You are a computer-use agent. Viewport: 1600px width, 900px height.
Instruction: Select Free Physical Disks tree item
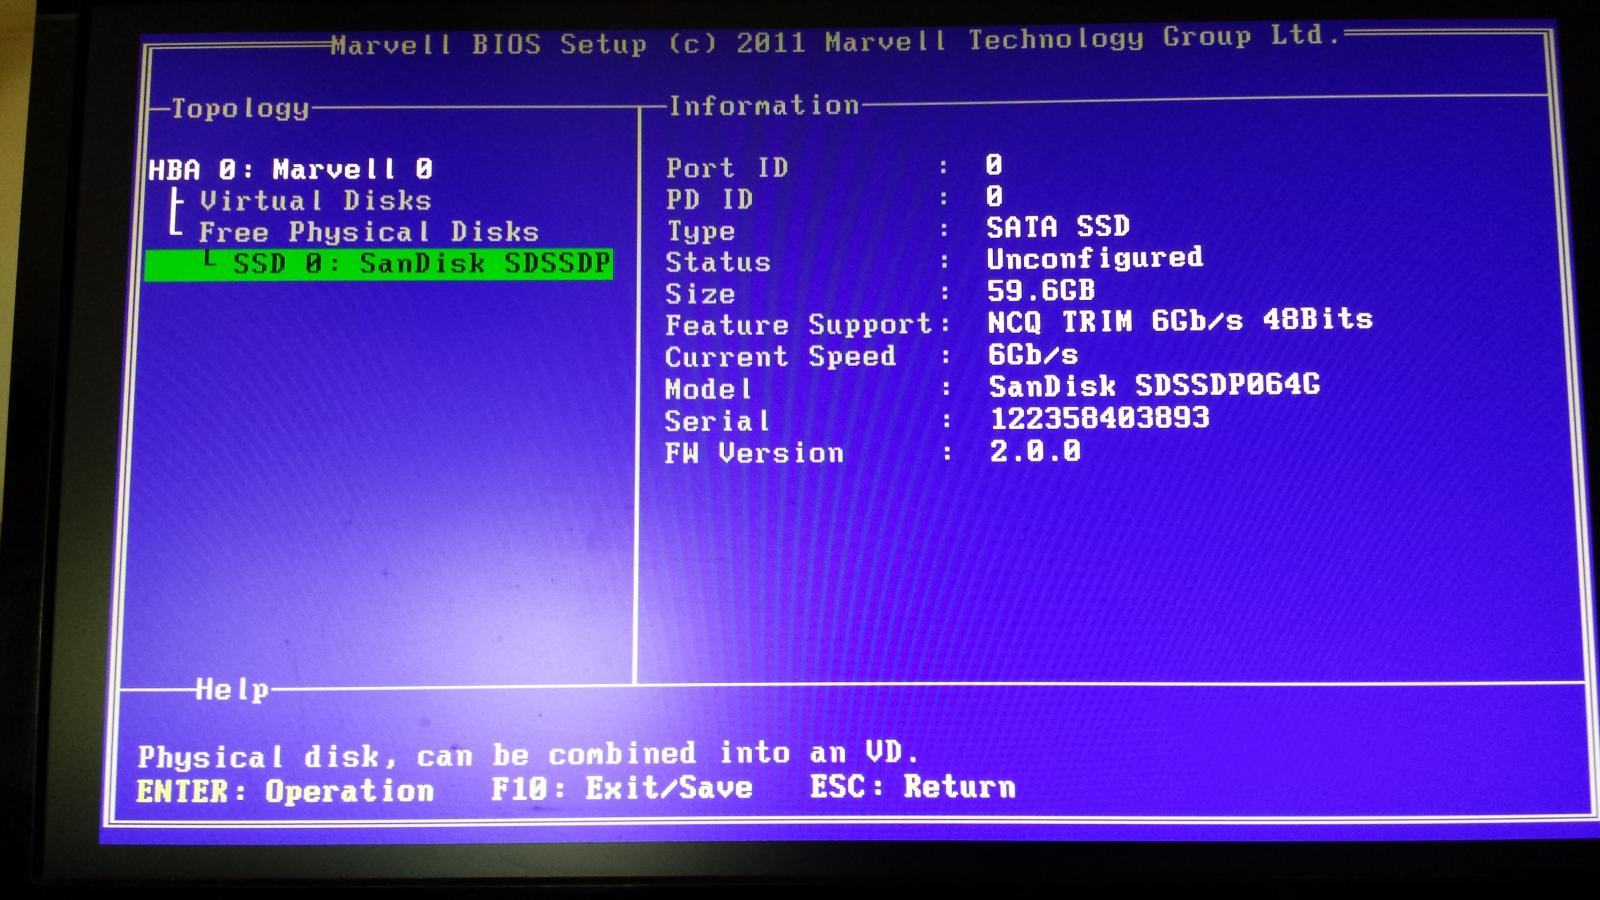pos(368,232)
